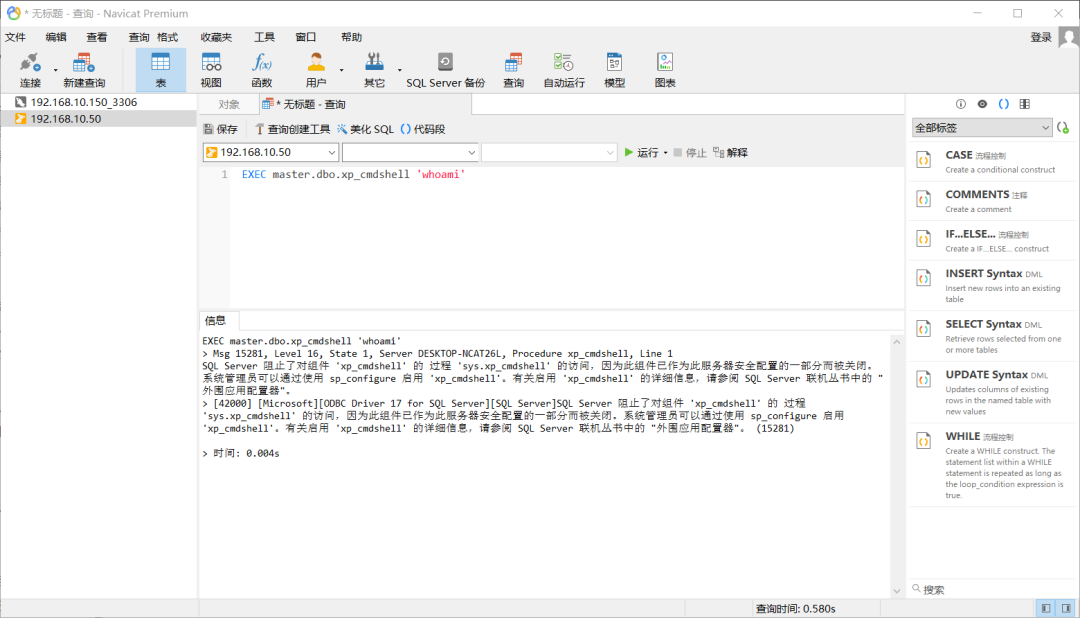The width and height of the screenshot is (1080, 618).
Task: Click the SELECT Syntax snippet icon
Action: 924,329
